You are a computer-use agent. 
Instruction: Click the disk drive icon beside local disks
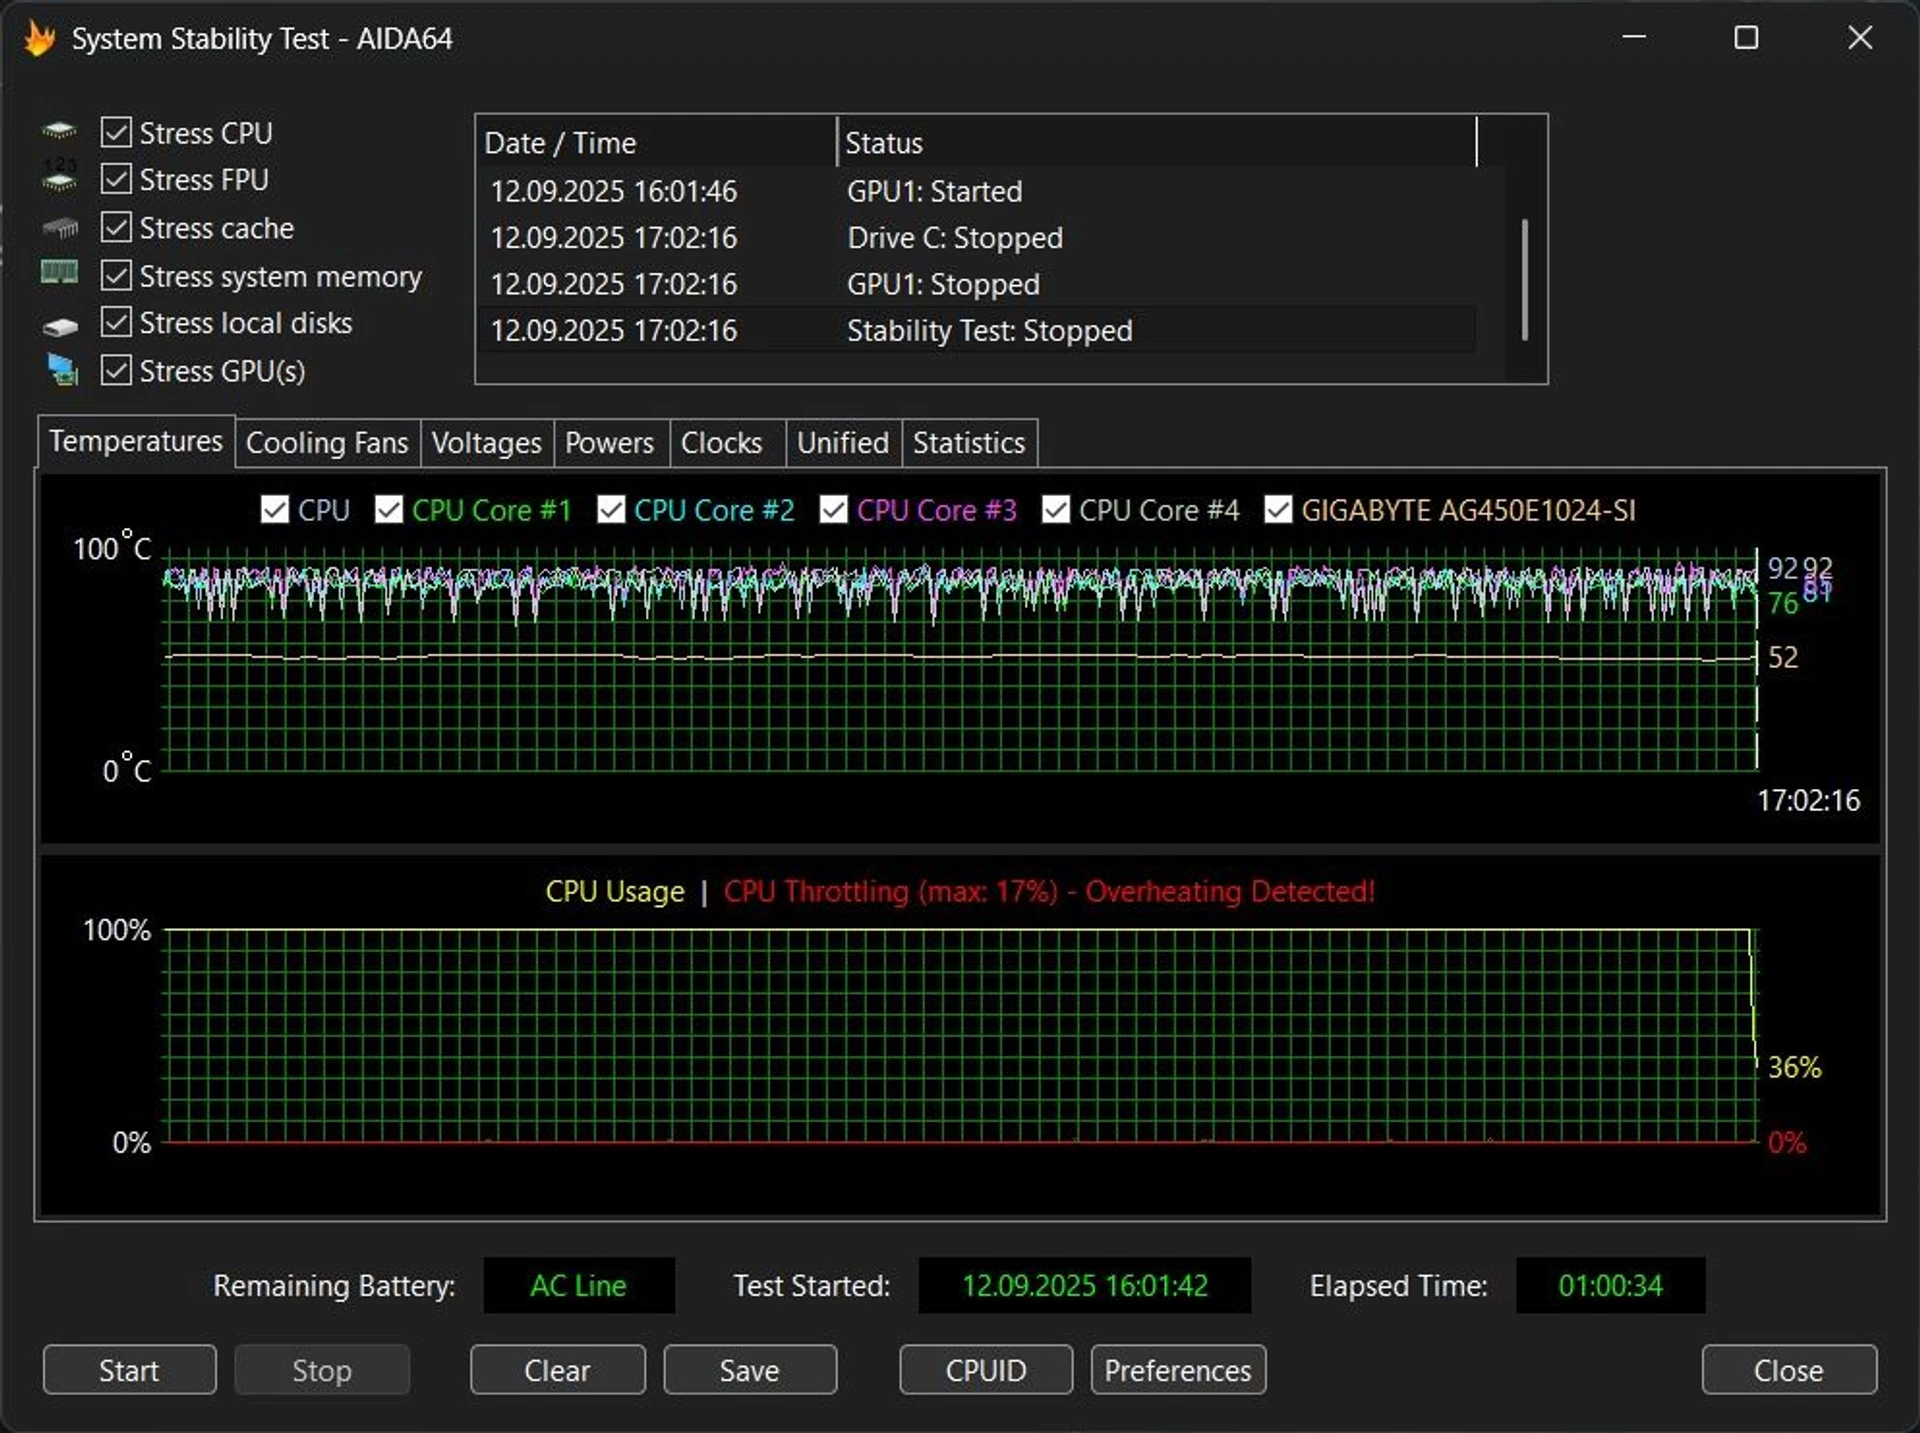(x=60, y=326)
